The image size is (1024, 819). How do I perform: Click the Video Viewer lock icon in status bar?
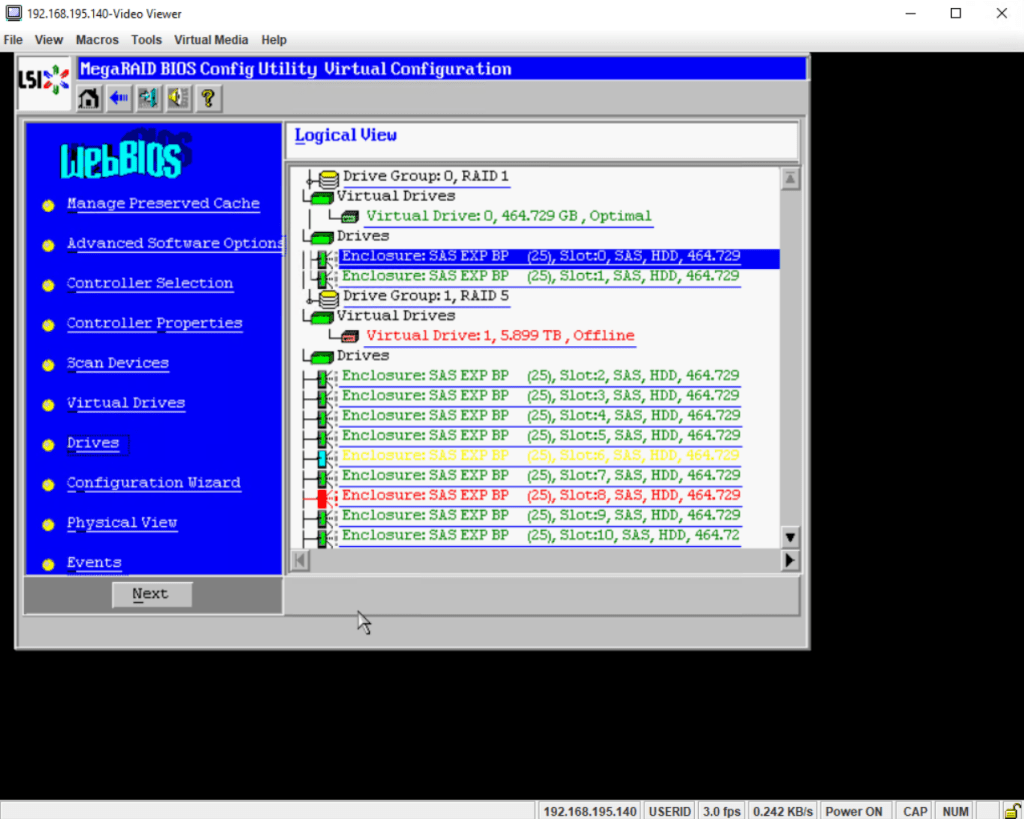[1012, 811]
